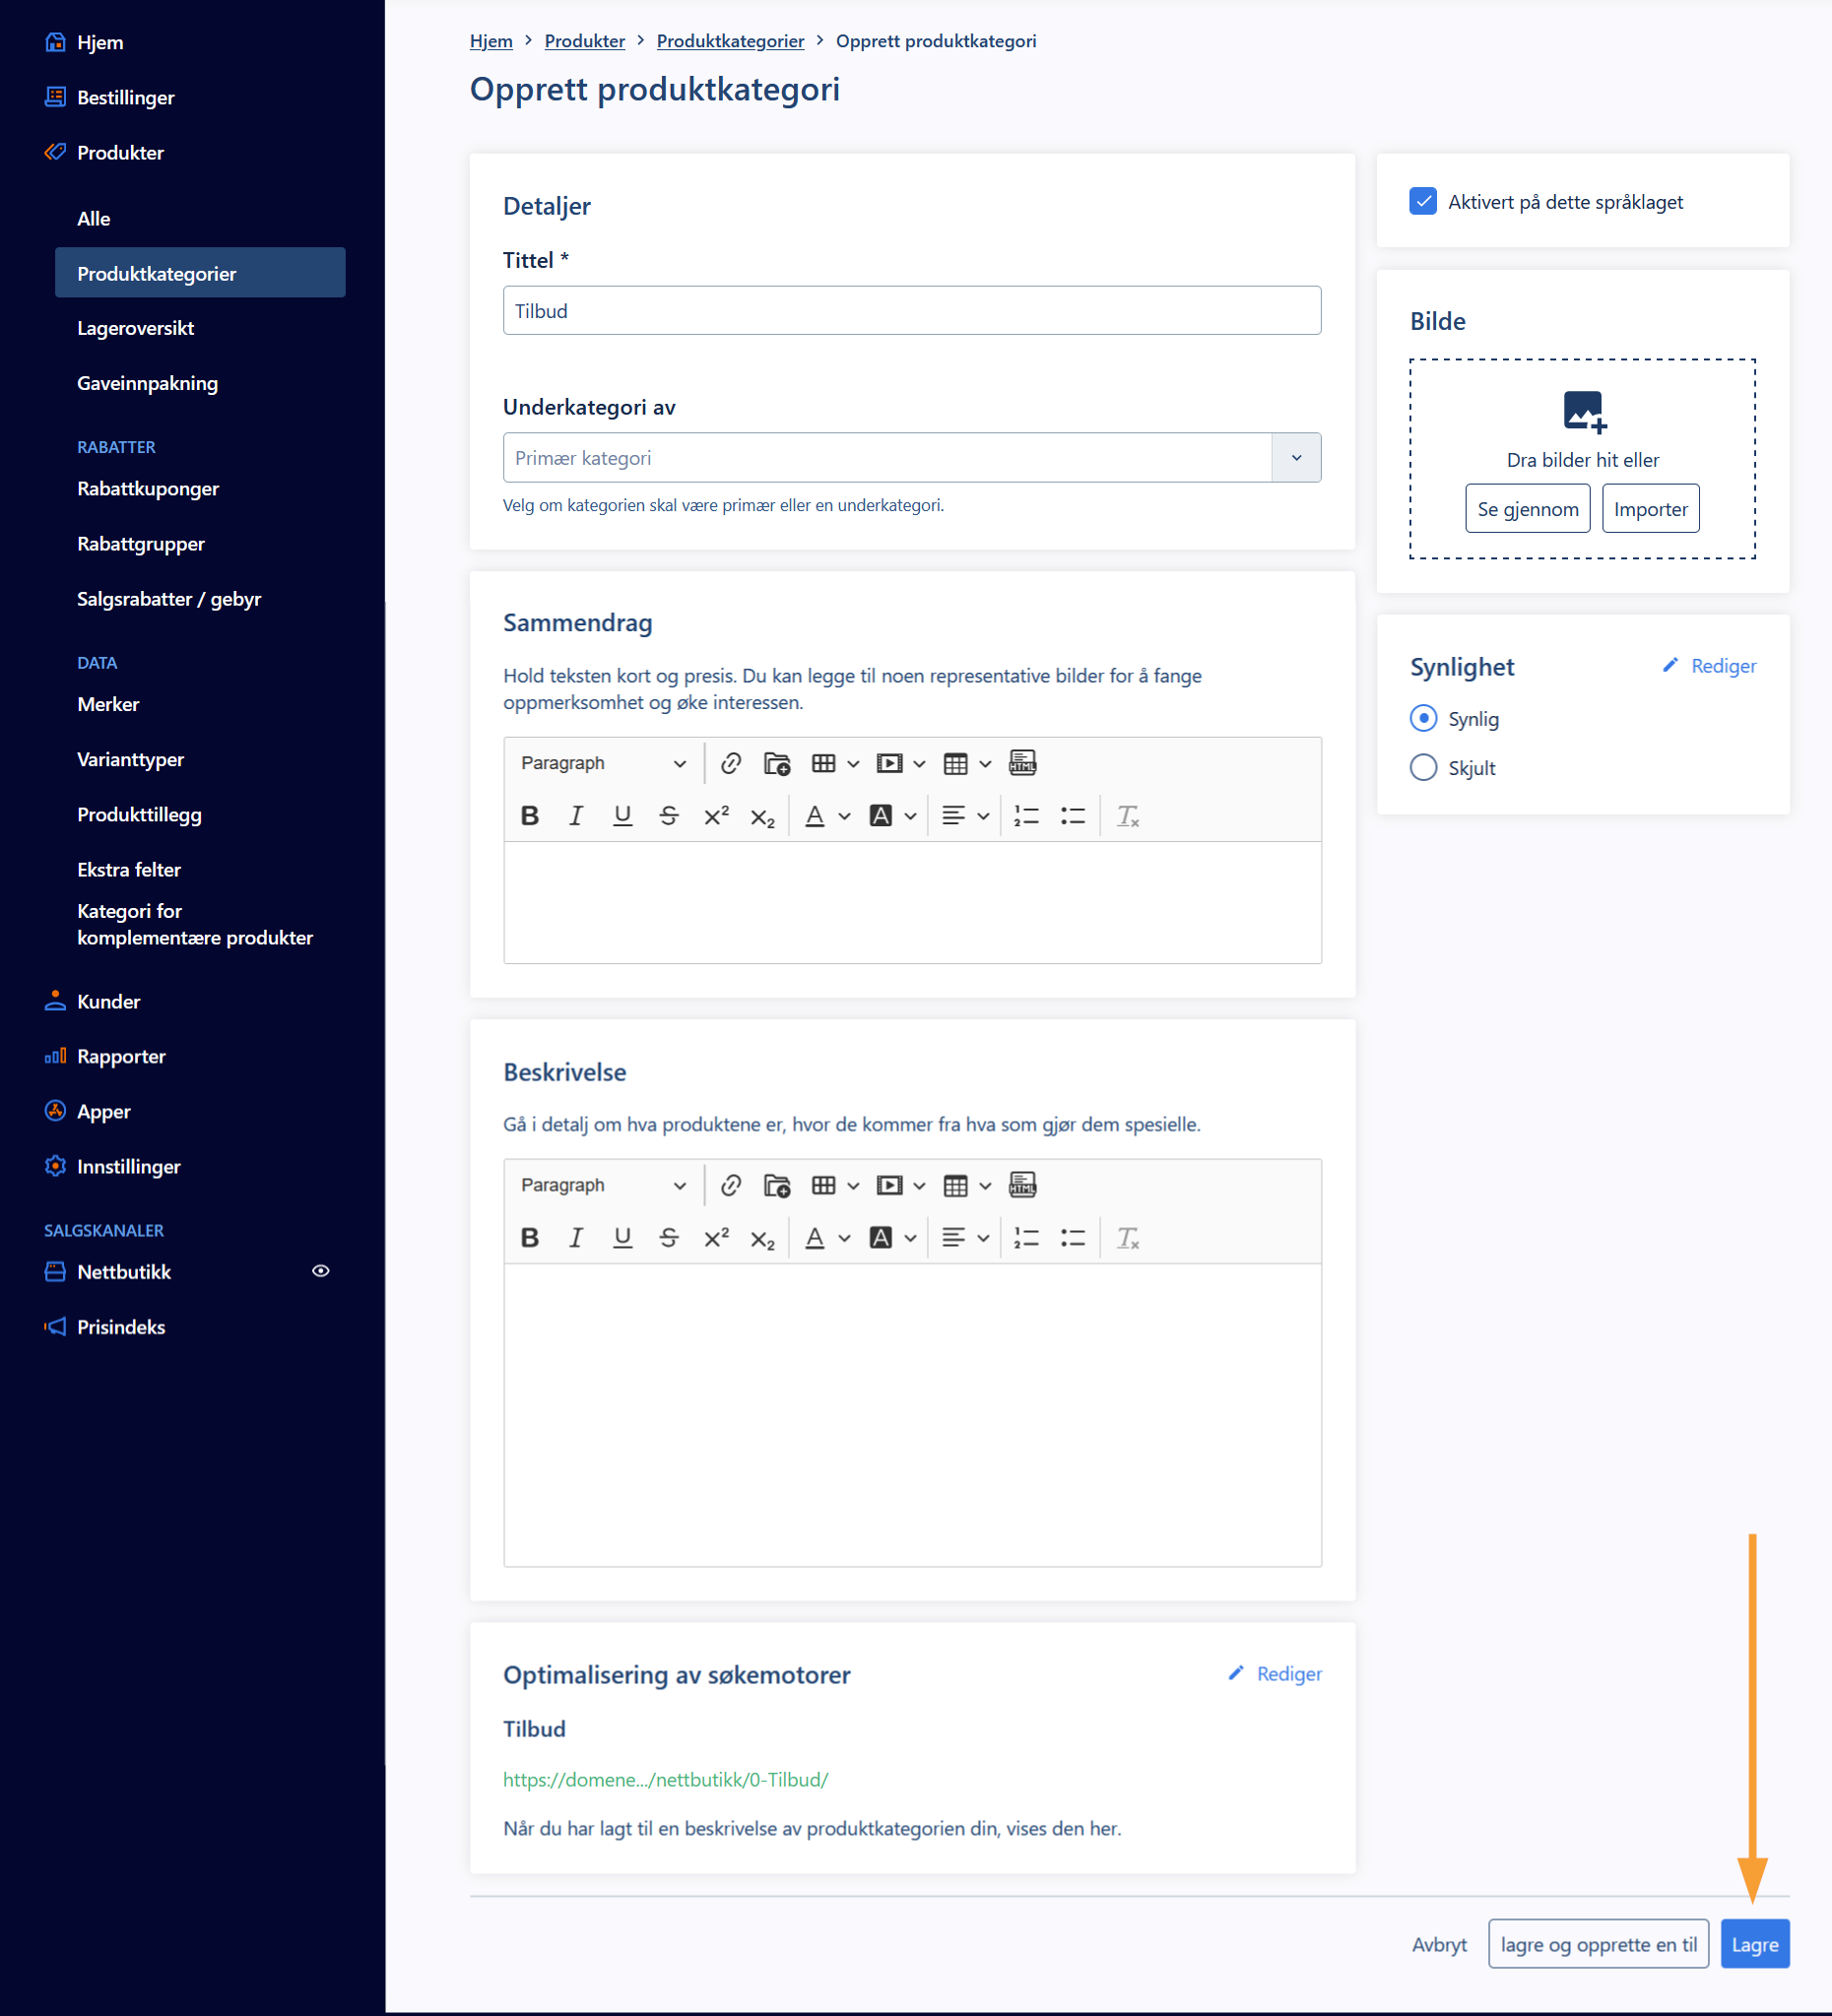Click bulleted list icon in Sammendrag editor
Viewport: 1832px width, 2016px height.
[1073, 816]
